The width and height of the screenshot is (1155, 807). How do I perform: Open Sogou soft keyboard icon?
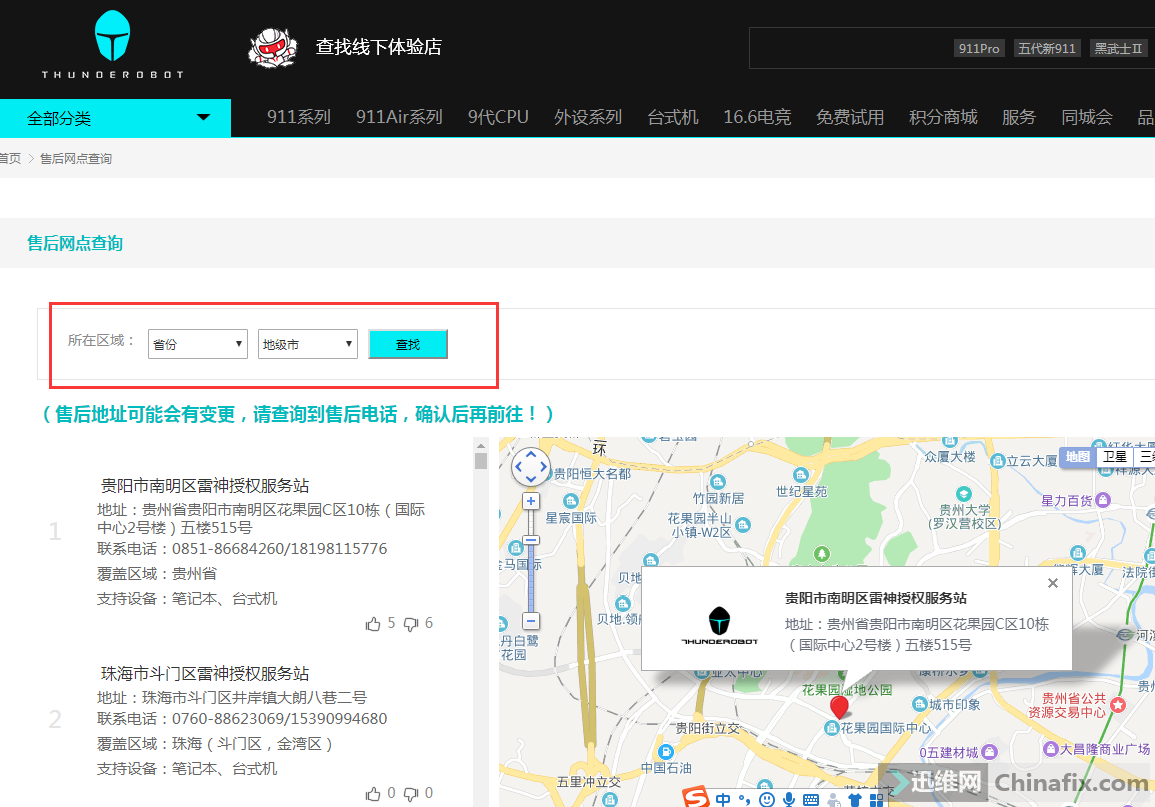pyautogui.click(x=811, y=800)
